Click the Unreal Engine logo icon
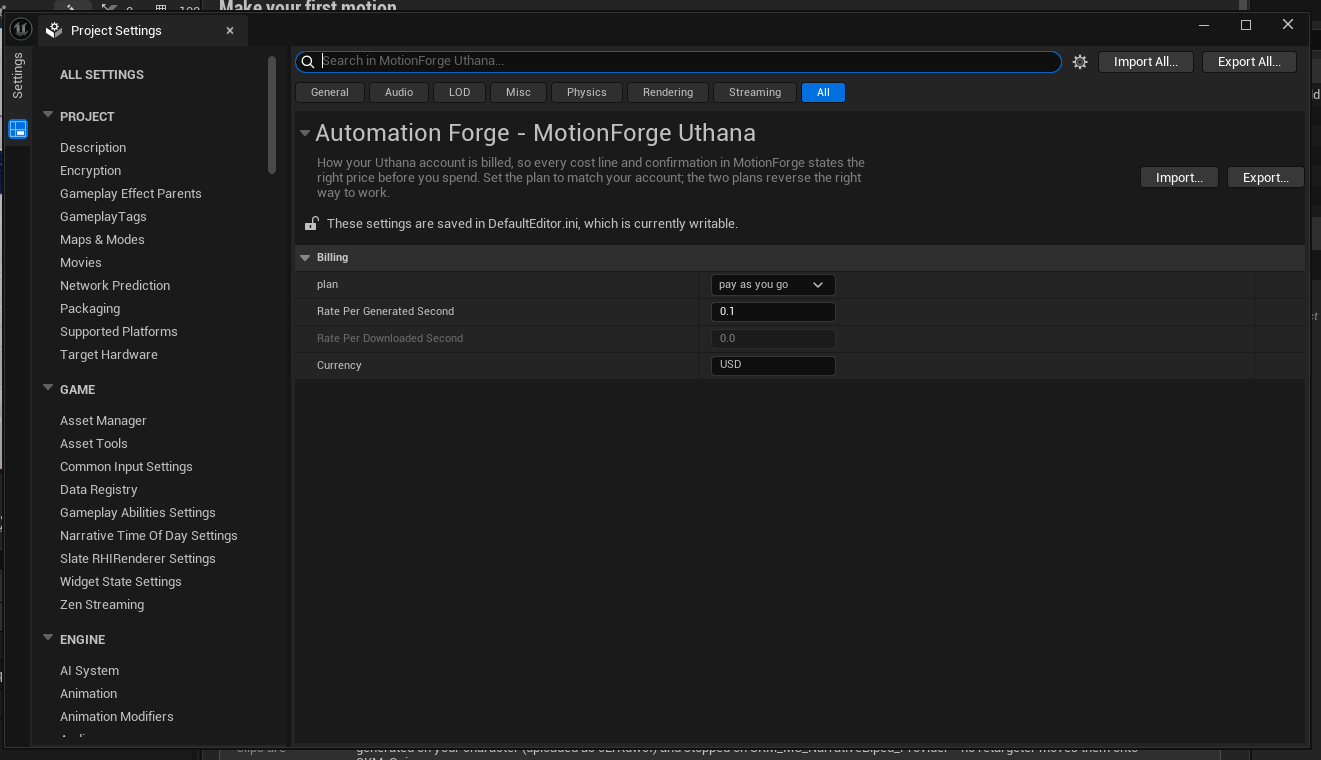Screen dimensions: 1321x760 point(20,29)
